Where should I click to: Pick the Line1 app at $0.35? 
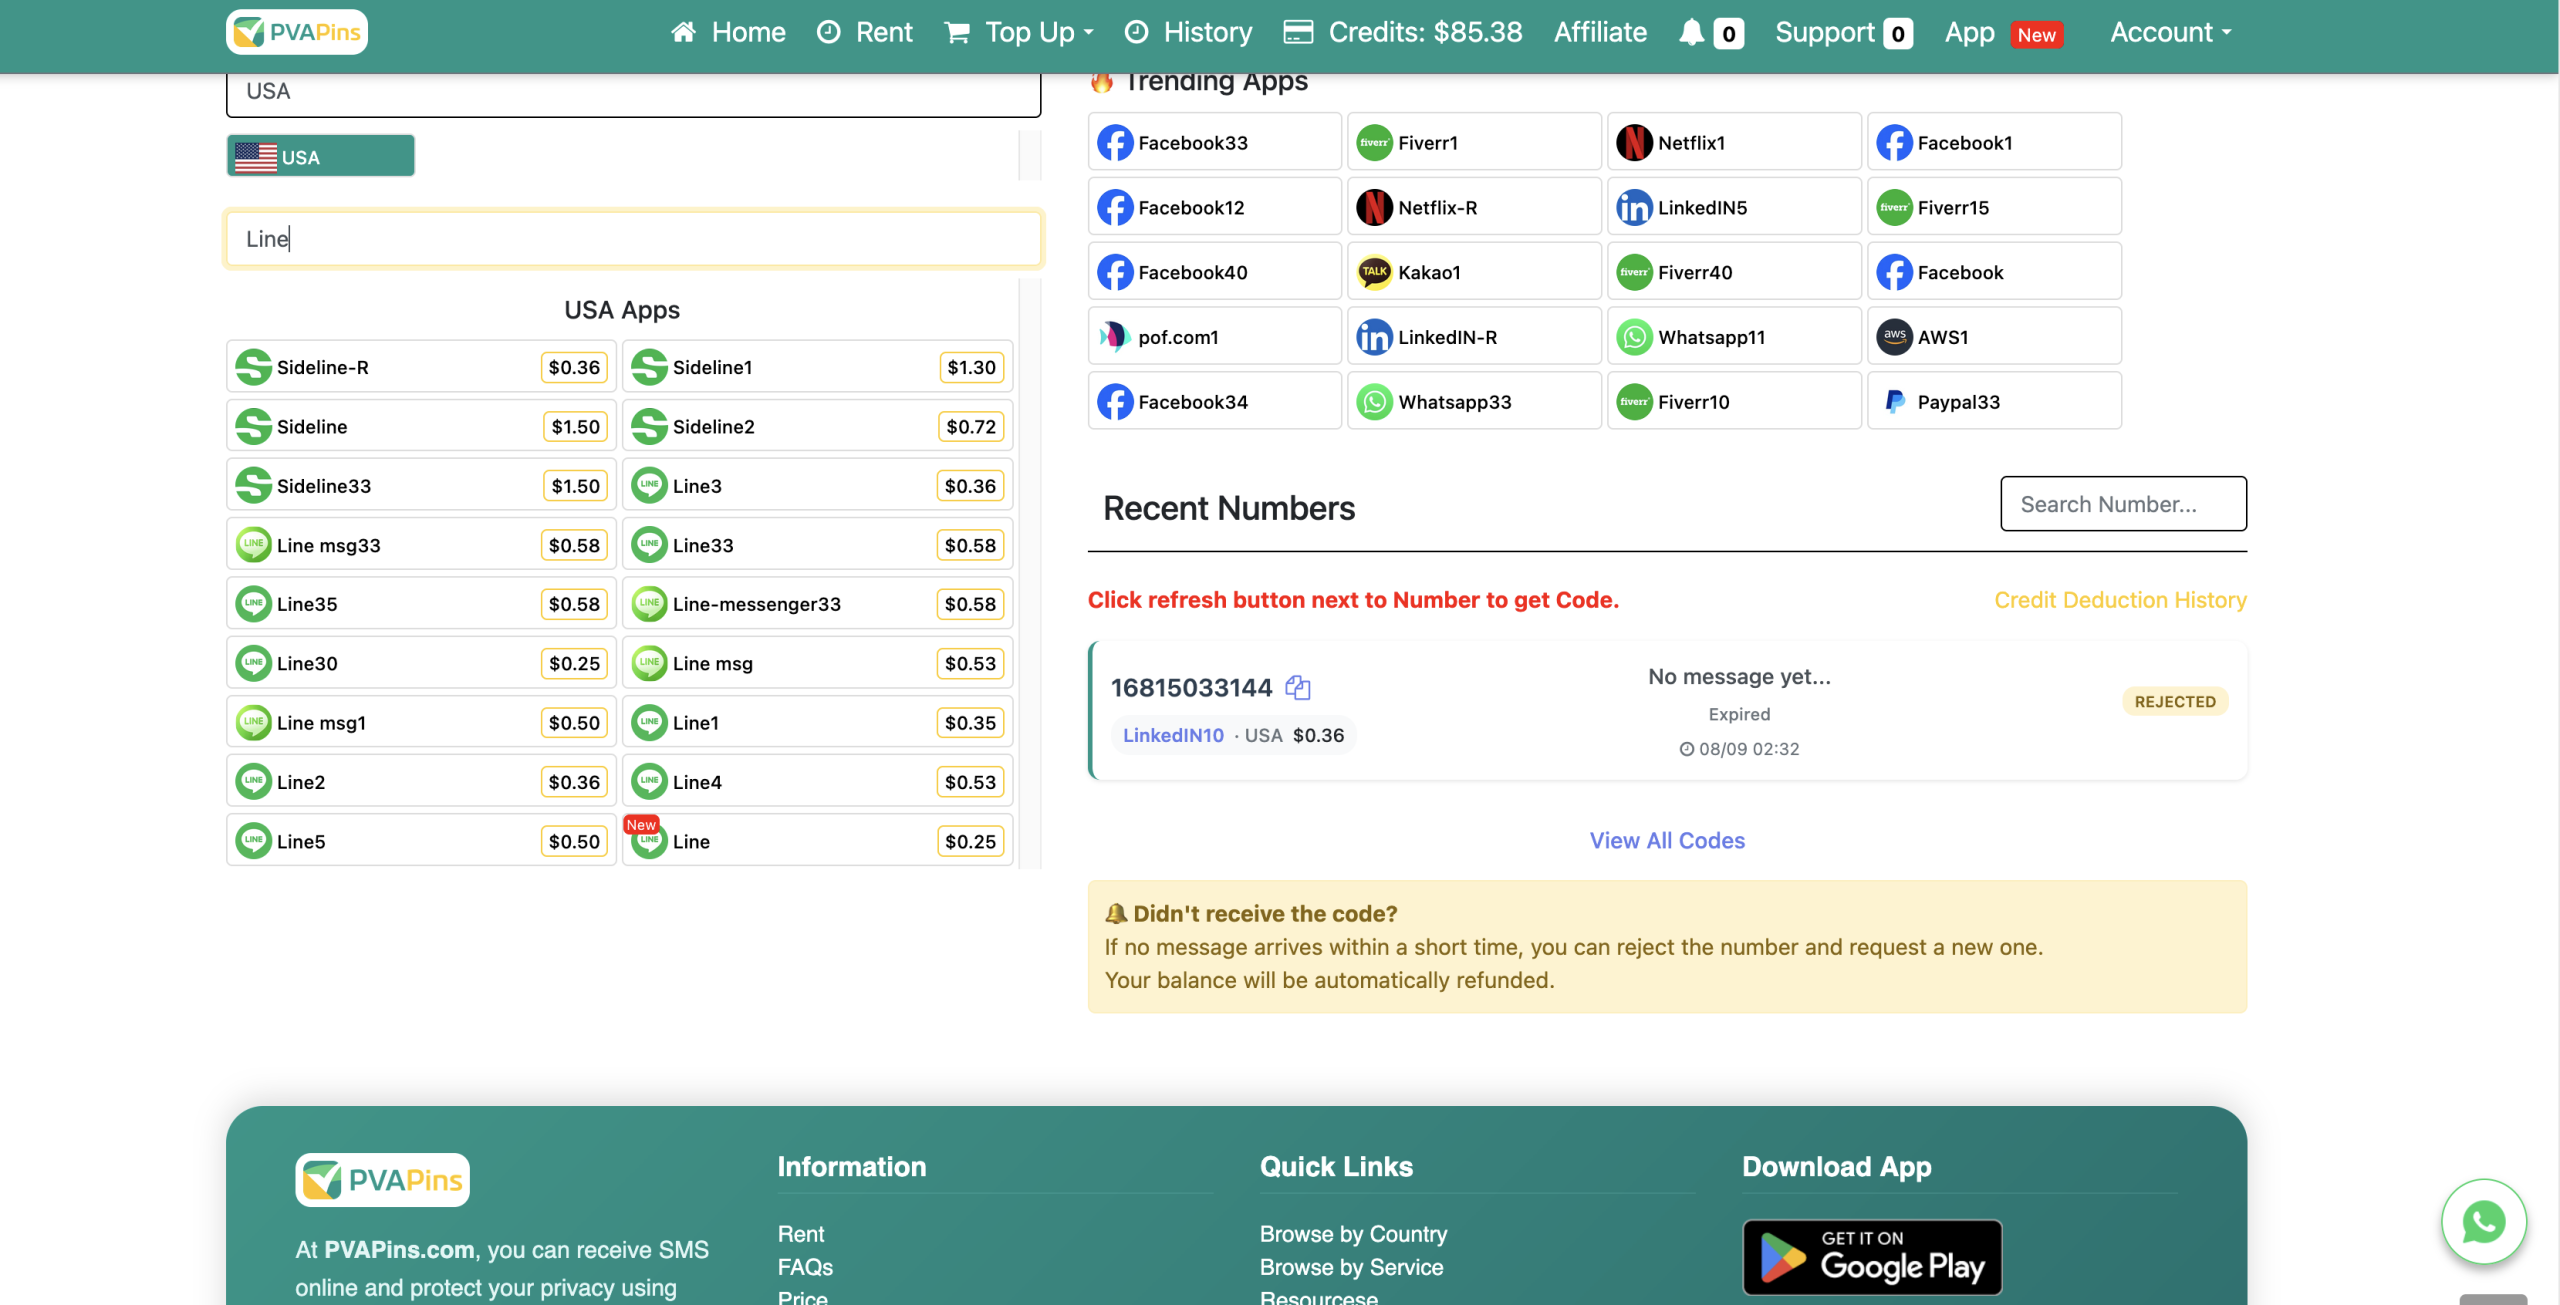(817, 723)
